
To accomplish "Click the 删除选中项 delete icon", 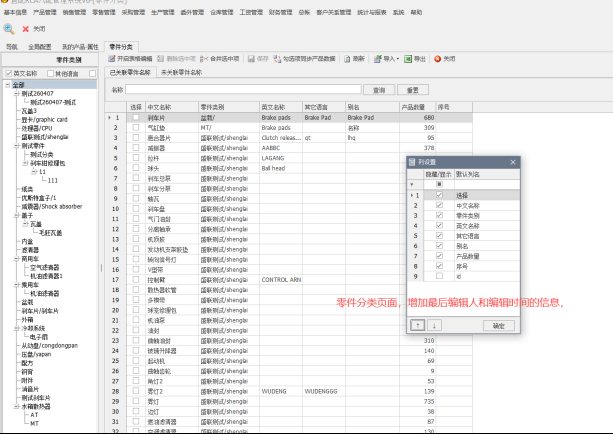I will click(161, 59).
